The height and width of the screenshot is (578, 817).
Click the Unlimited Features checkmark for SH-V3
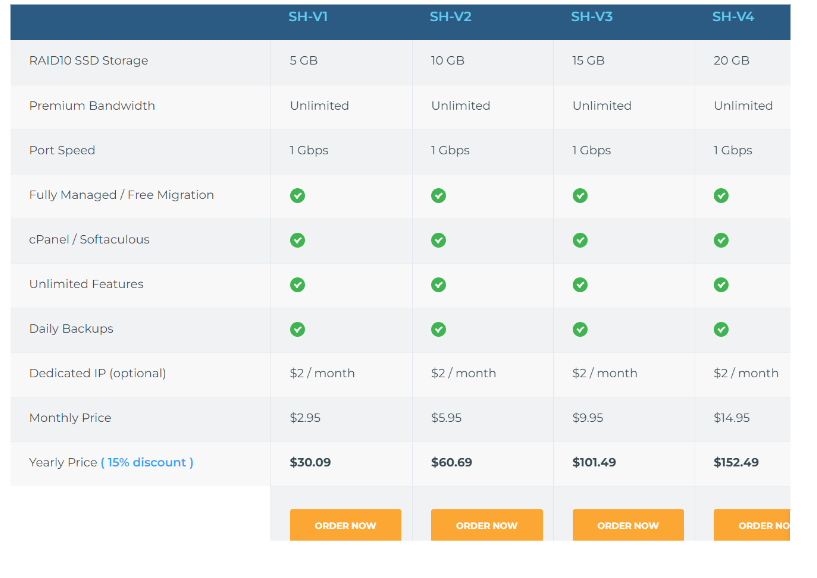[580, 285]
